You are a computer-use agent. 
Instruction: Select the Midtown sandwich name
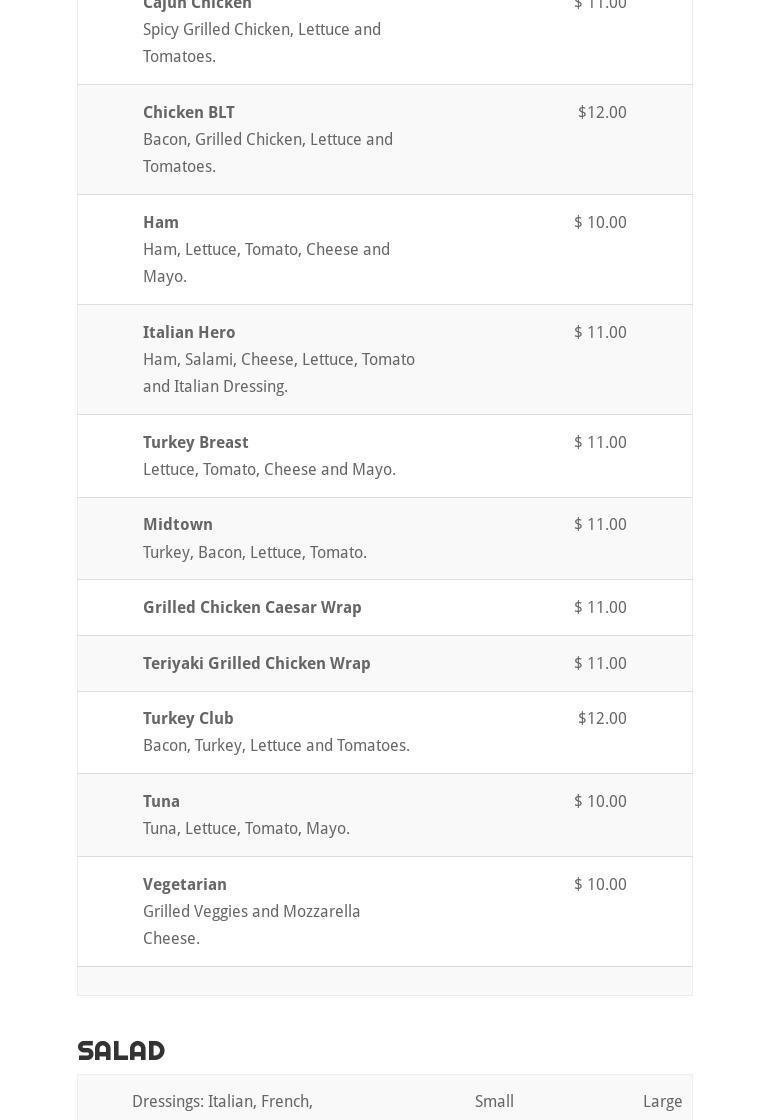click(x=178, y=524)
